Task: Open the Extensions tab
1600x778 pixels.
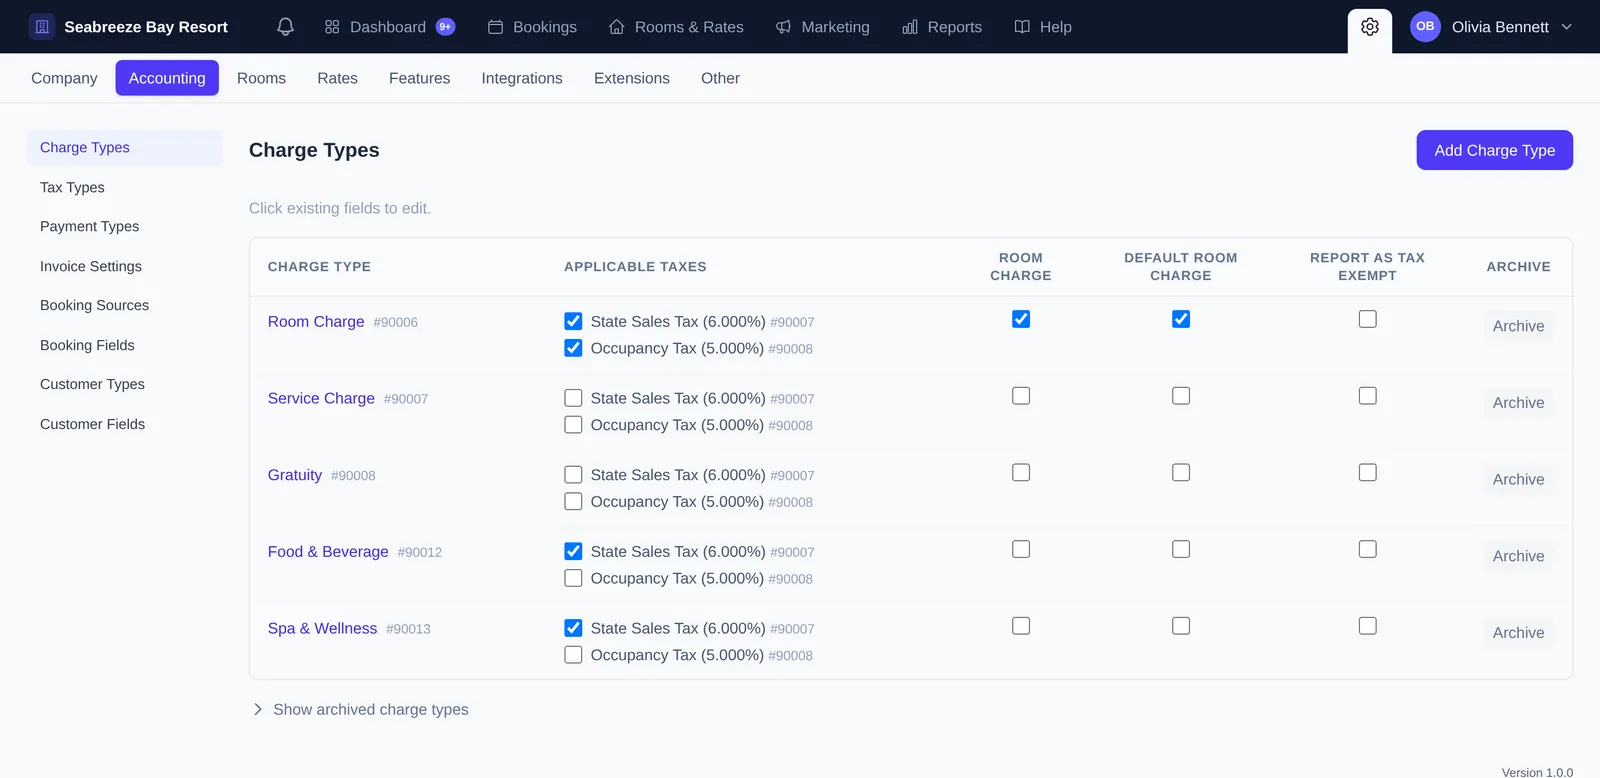Action: point(632,78)
